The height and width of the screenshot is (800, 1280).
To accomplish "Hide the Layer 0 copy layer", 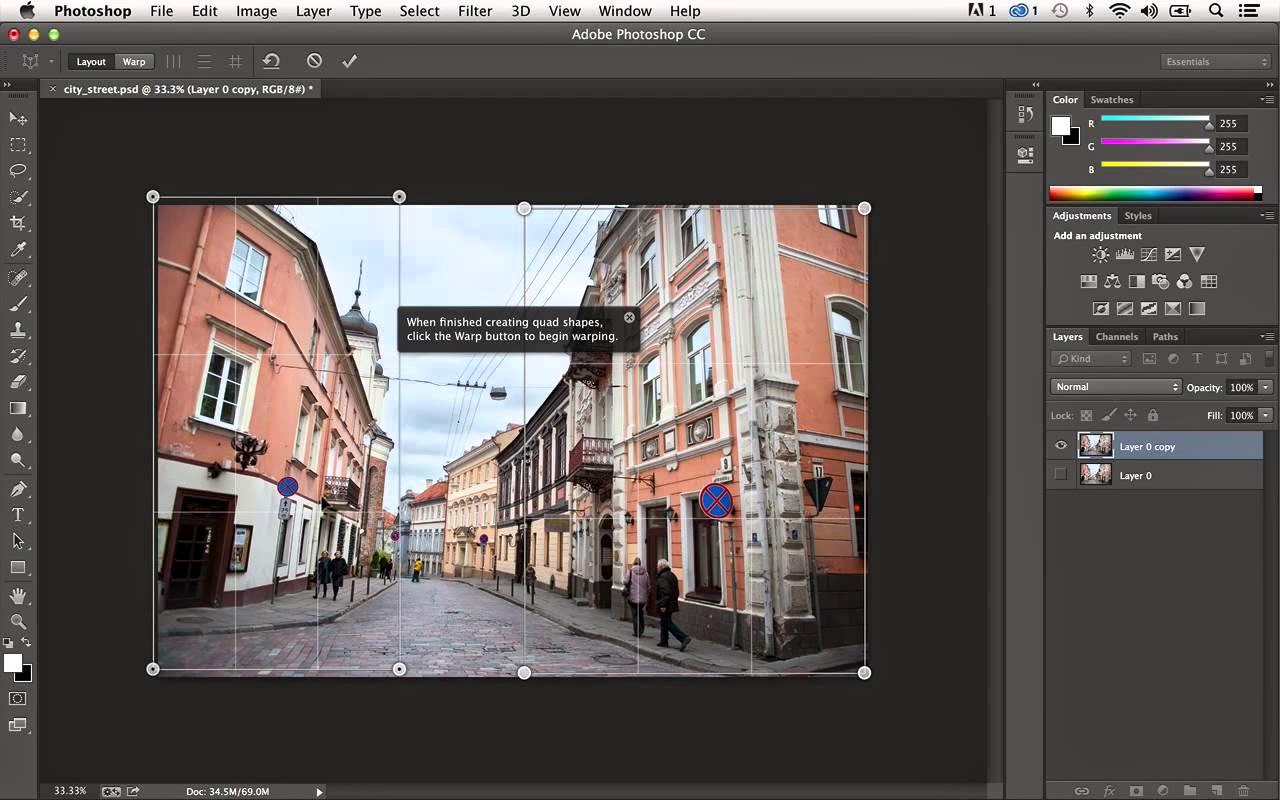I will tap(1061, 446).
